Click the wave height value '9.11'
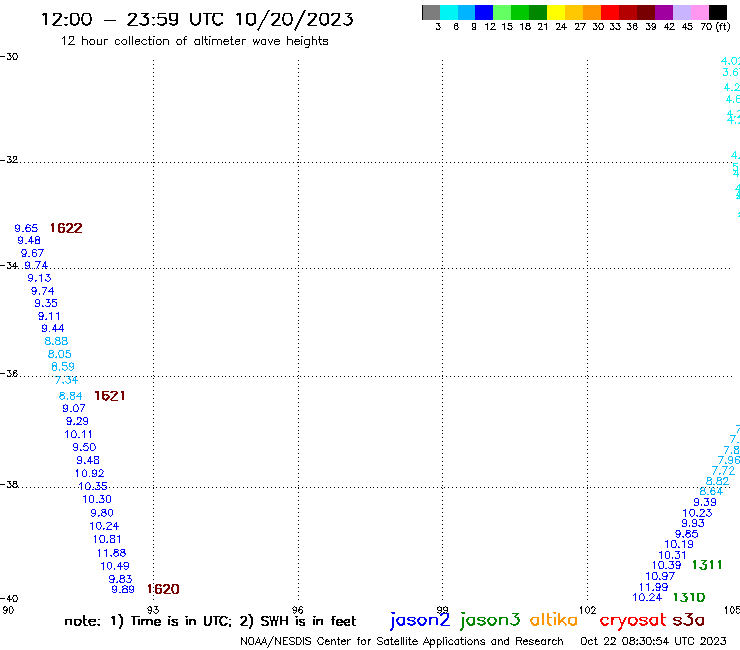The height and width of the screenshot is (650, 740). [49, 316]
